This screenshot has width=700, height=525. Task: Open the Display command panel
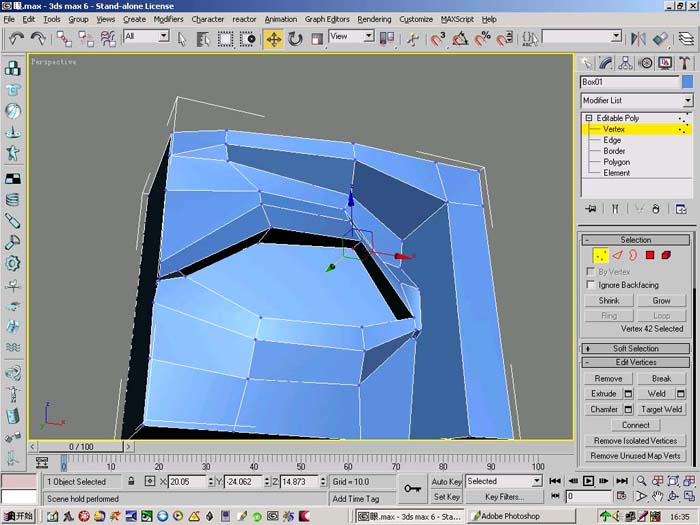(665, 63)
